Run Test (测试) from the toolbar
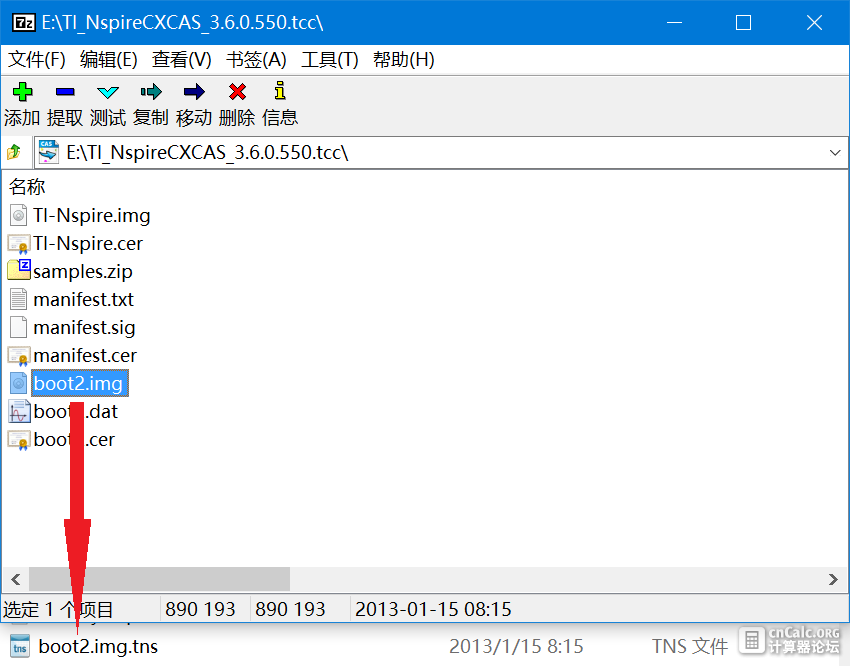The image size is (850, 666). click(x=108, y=92)
